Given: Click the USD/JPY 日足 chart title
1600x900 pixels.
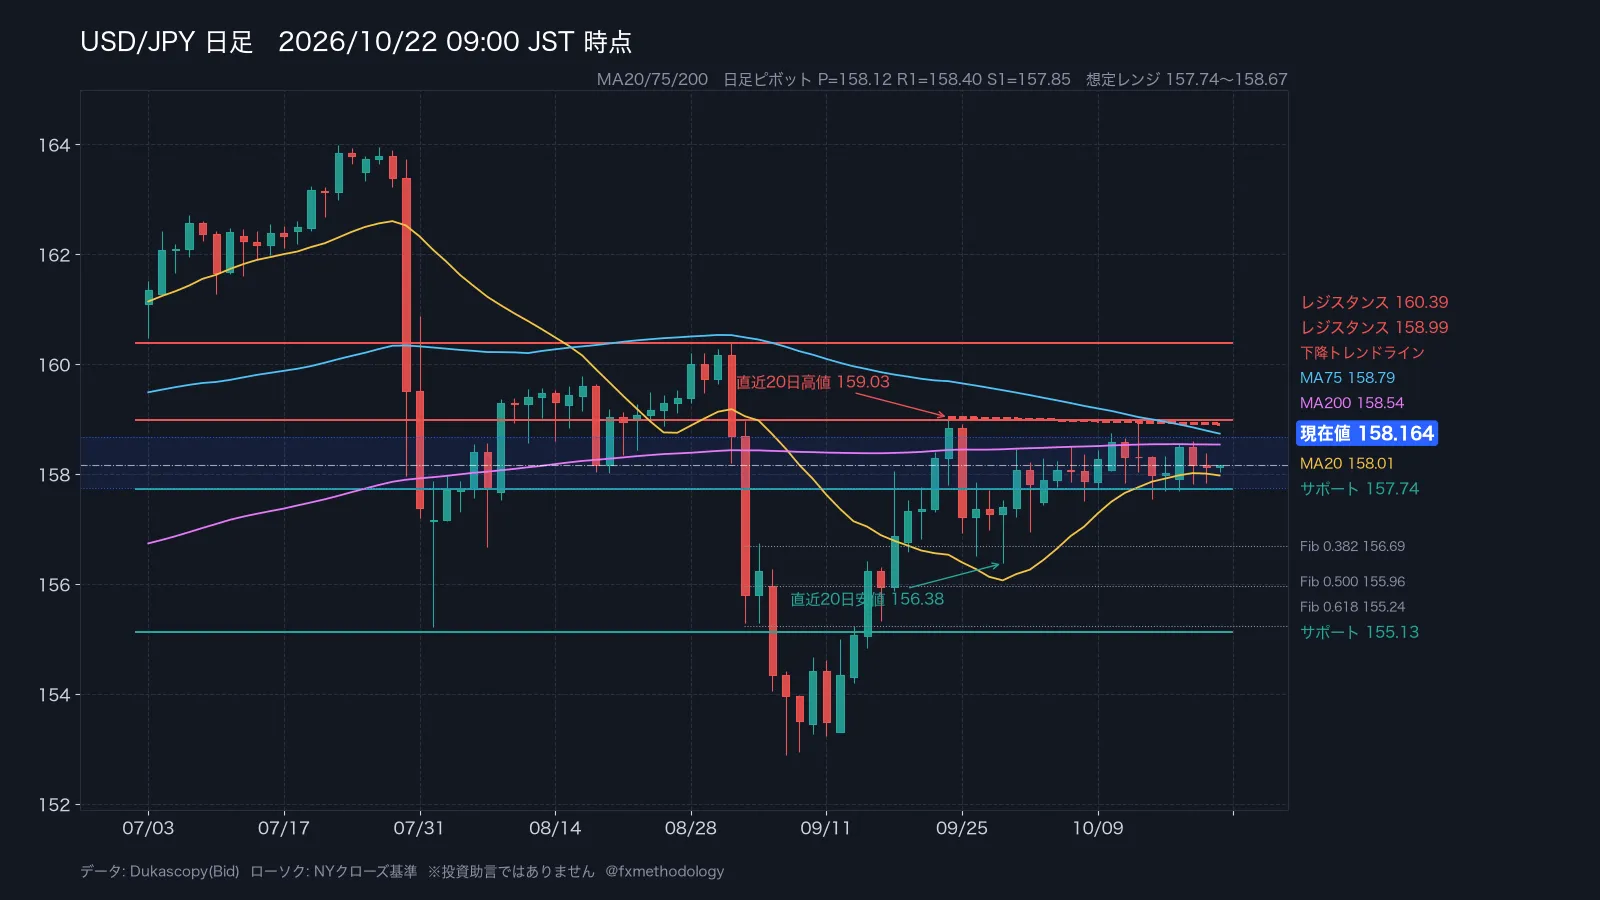Looking at the screenshot, I should (x=166, y=42).
